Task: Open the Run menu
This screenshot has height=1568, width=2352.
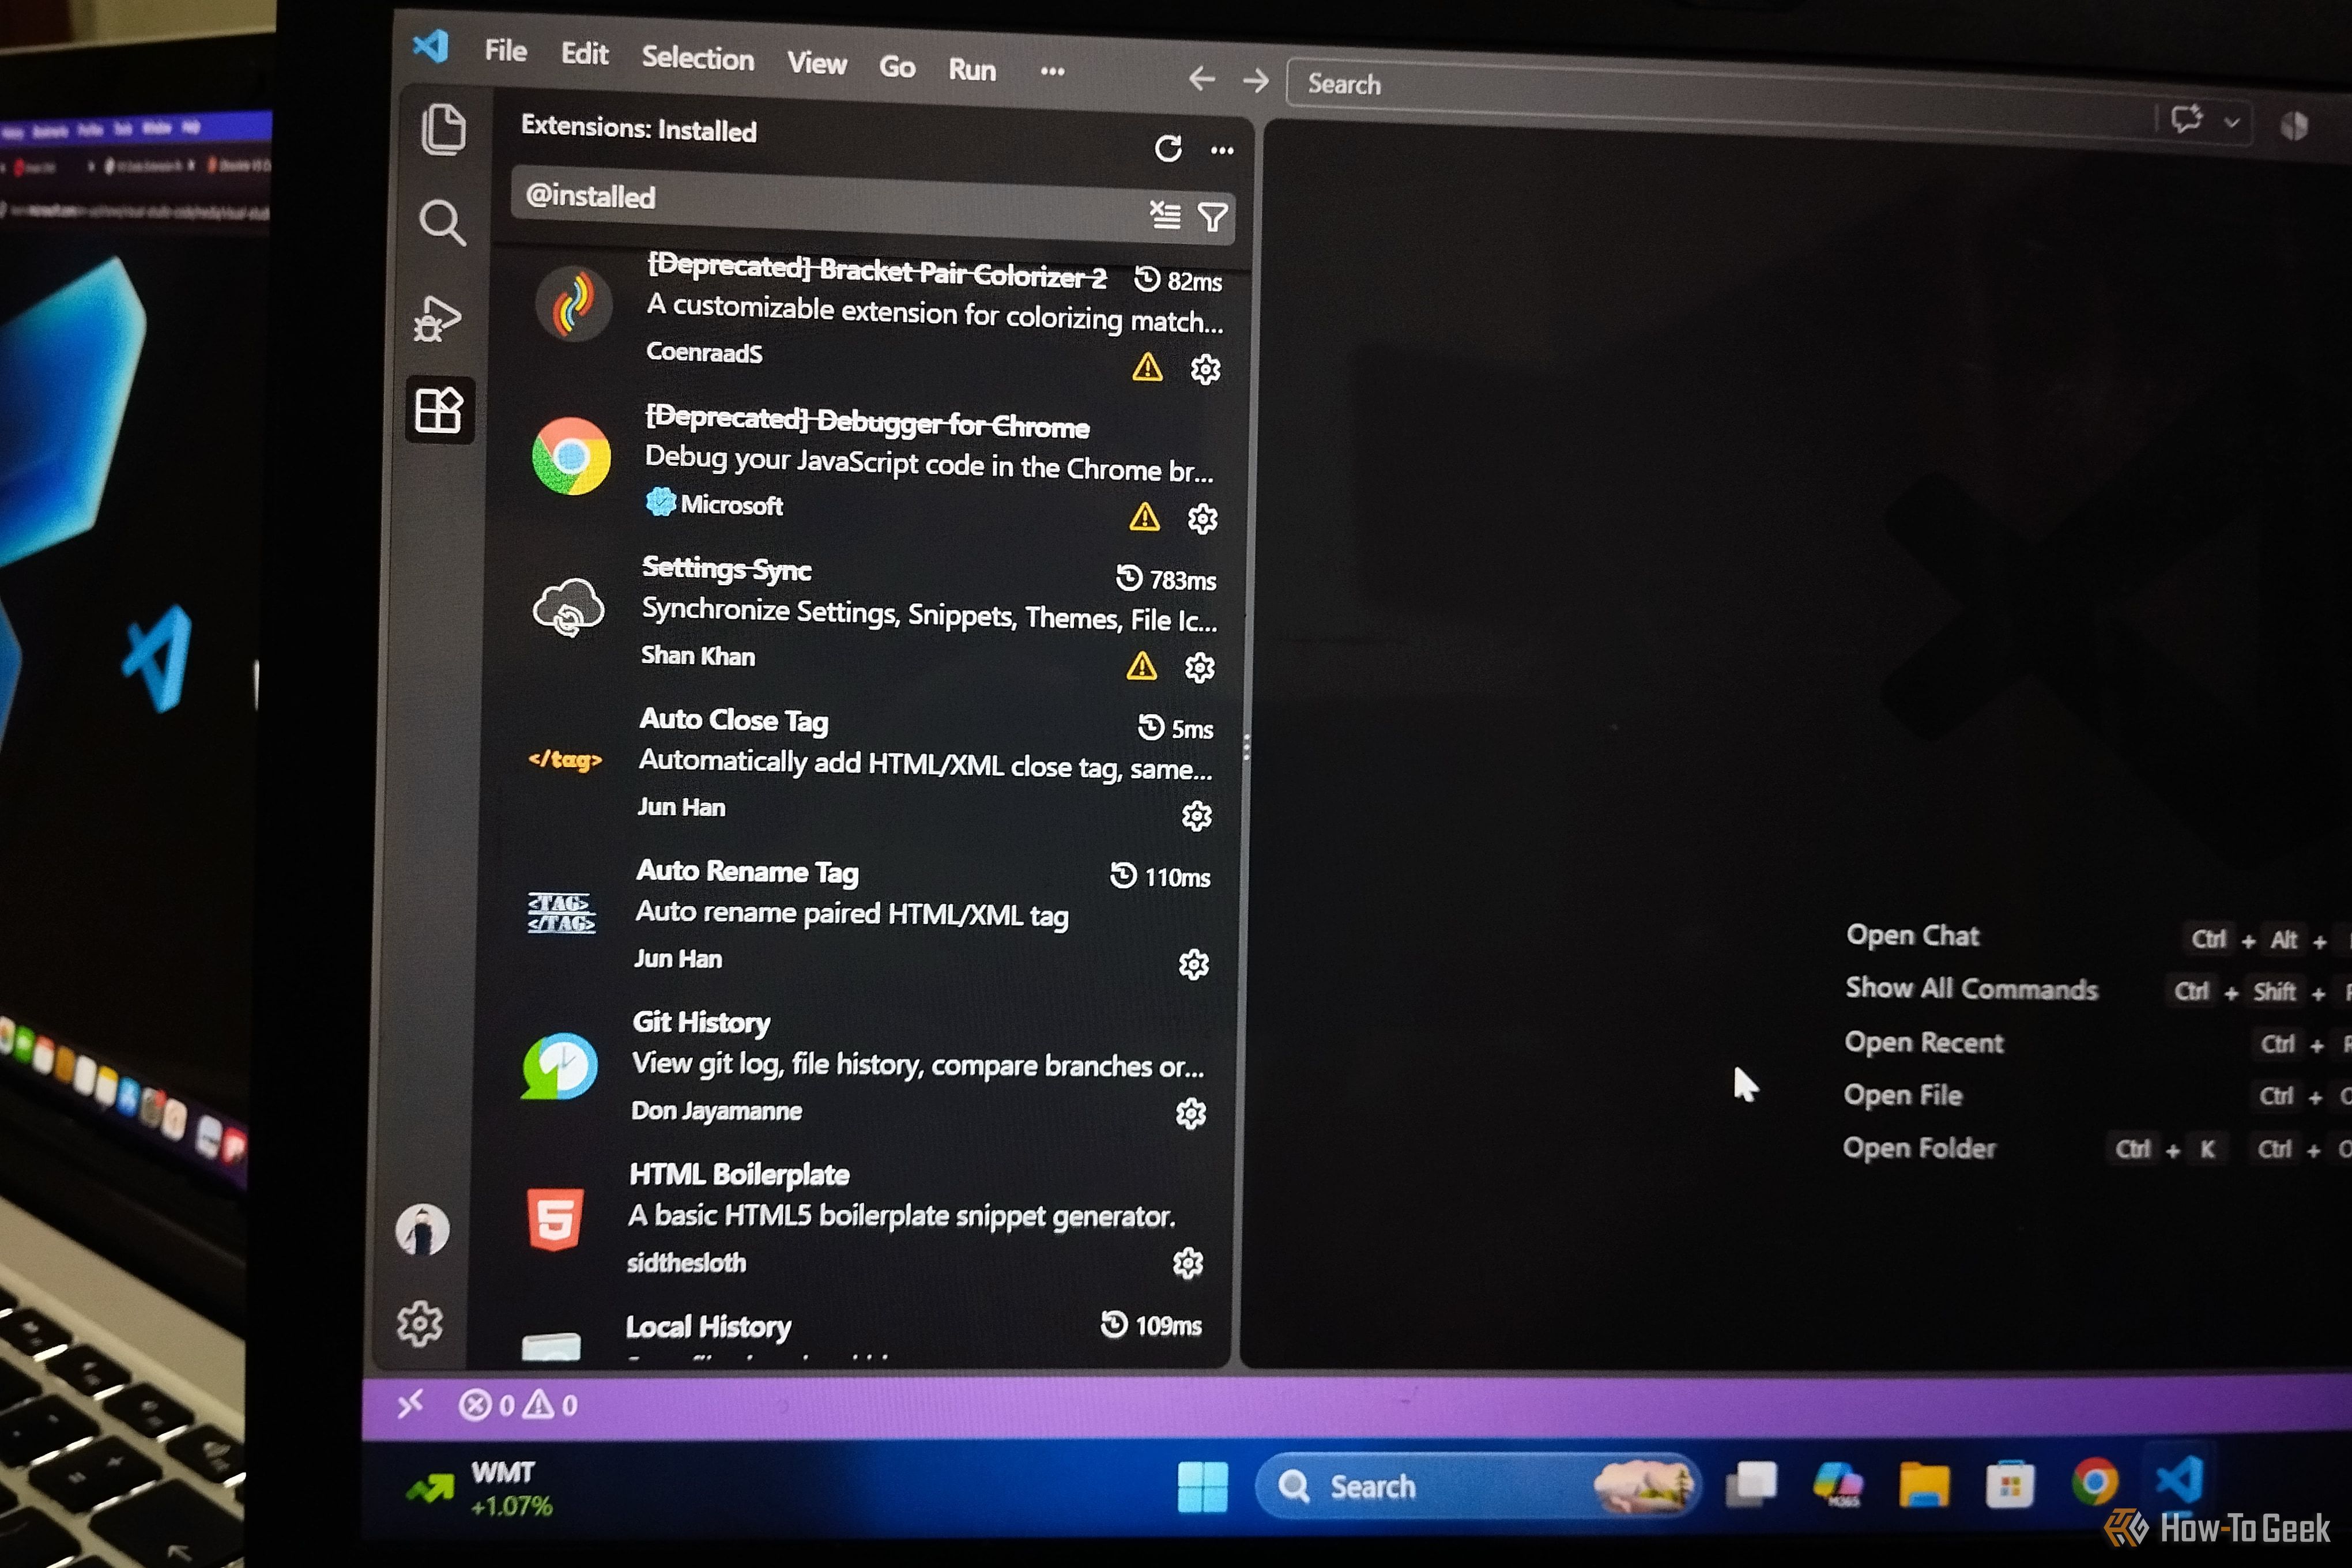Action: click(972, 70)
